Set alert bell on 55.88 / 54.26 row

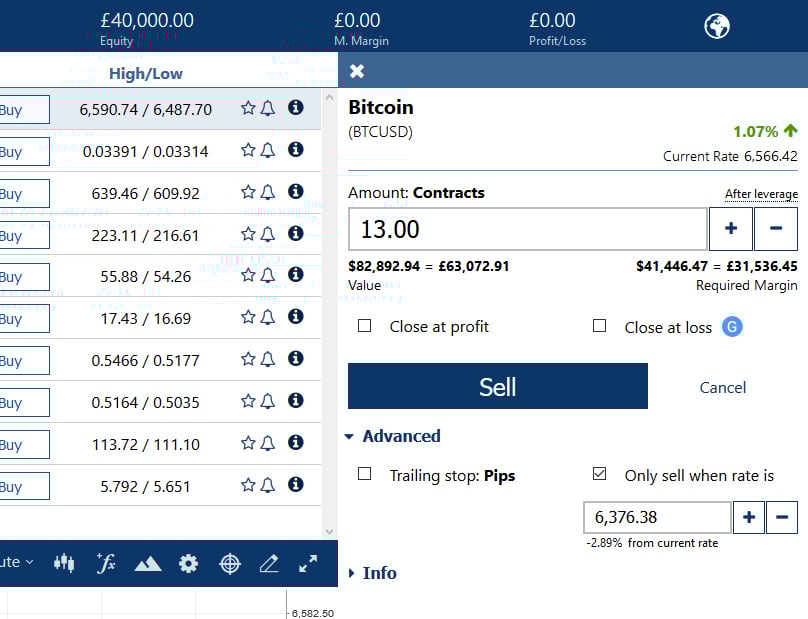click(x=267, y=275)
